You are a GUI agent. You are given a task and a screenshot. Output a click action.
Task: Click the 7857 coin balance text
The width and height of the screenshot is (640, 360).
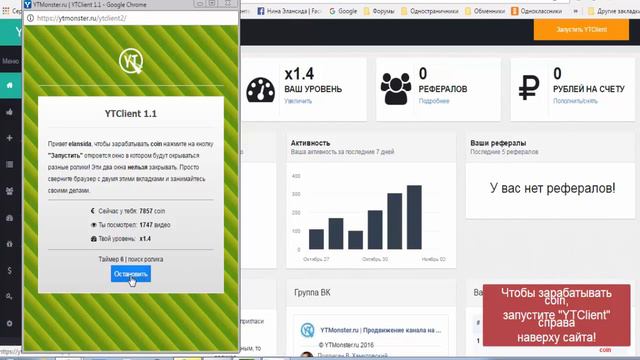click(152, 211)
